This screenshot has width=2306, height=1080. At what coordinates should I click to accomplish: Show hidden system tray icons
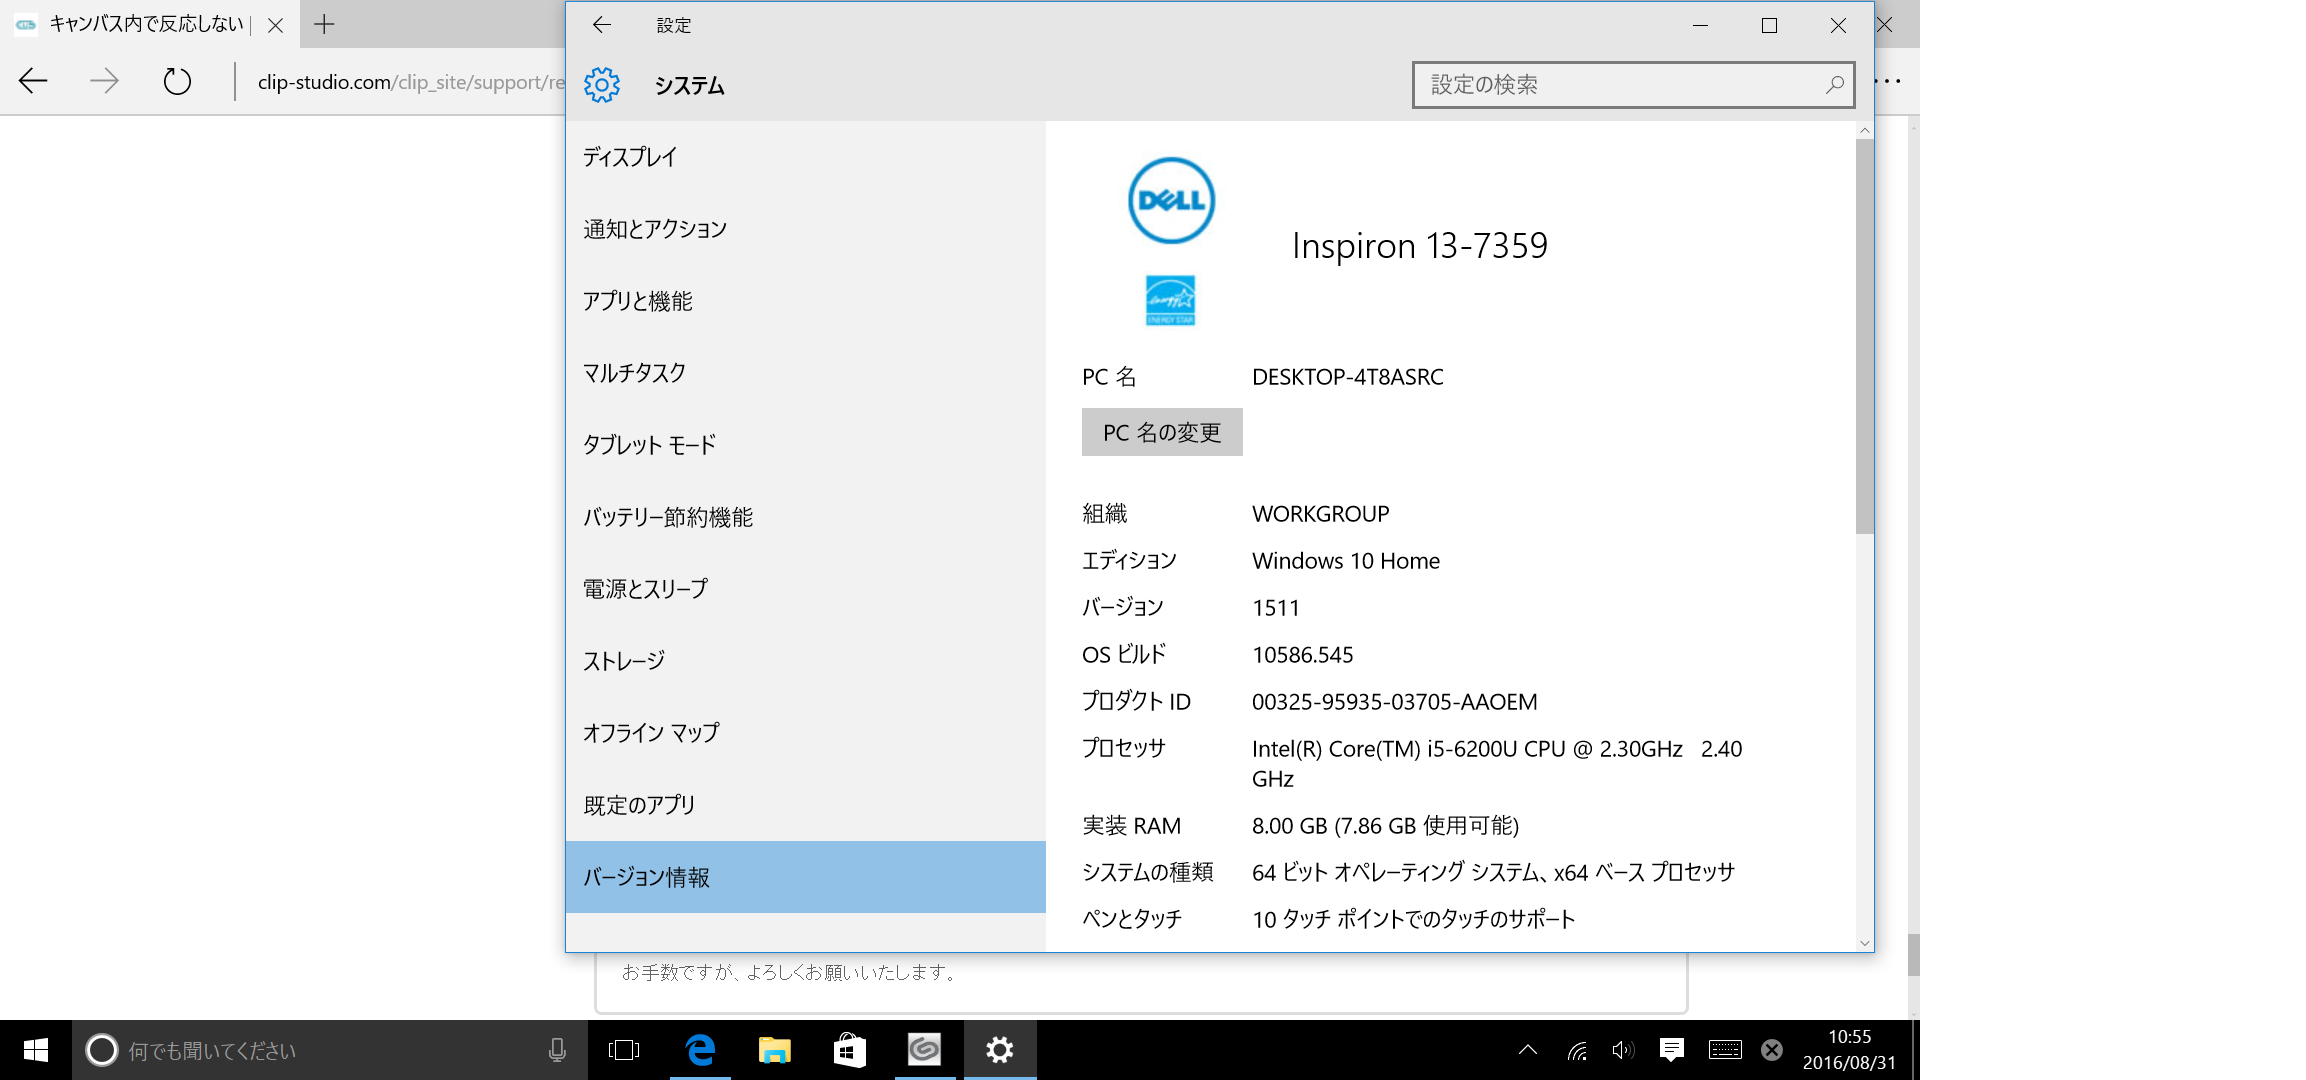[x=1527, y=1050]
